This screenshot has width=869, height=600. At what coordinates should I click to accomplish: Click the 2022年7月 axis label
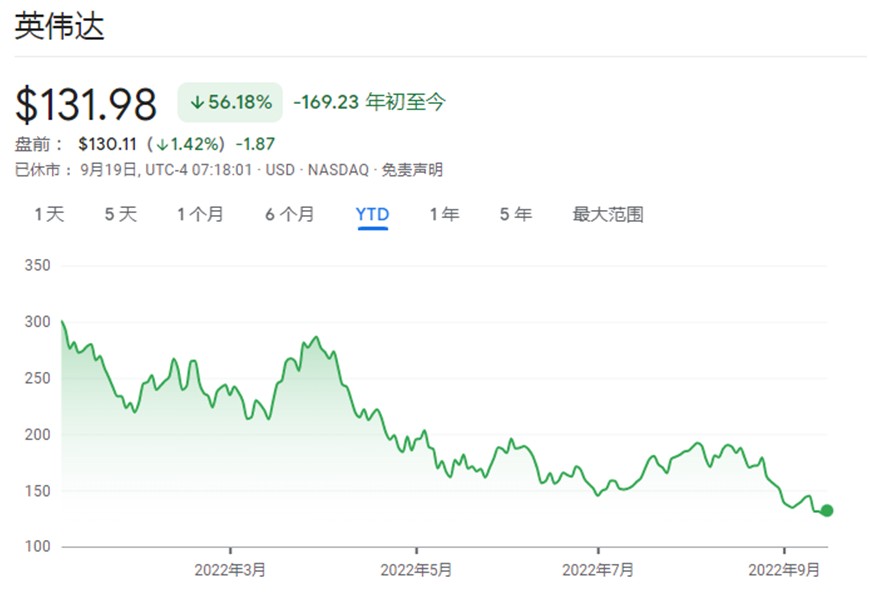pyautogui.click(x=598, y=570)
